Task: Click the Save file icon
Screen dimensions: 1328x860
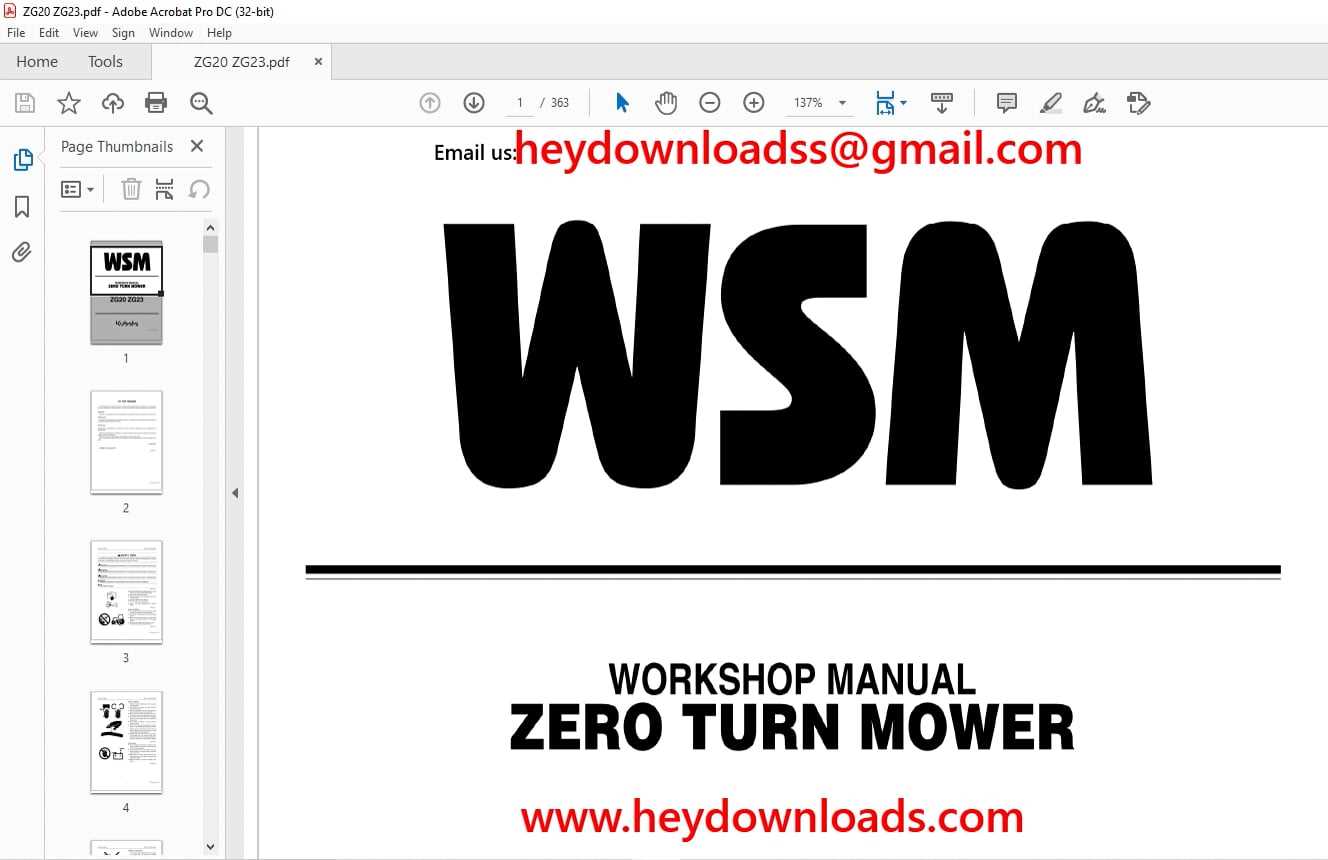Action: (25, 103)
